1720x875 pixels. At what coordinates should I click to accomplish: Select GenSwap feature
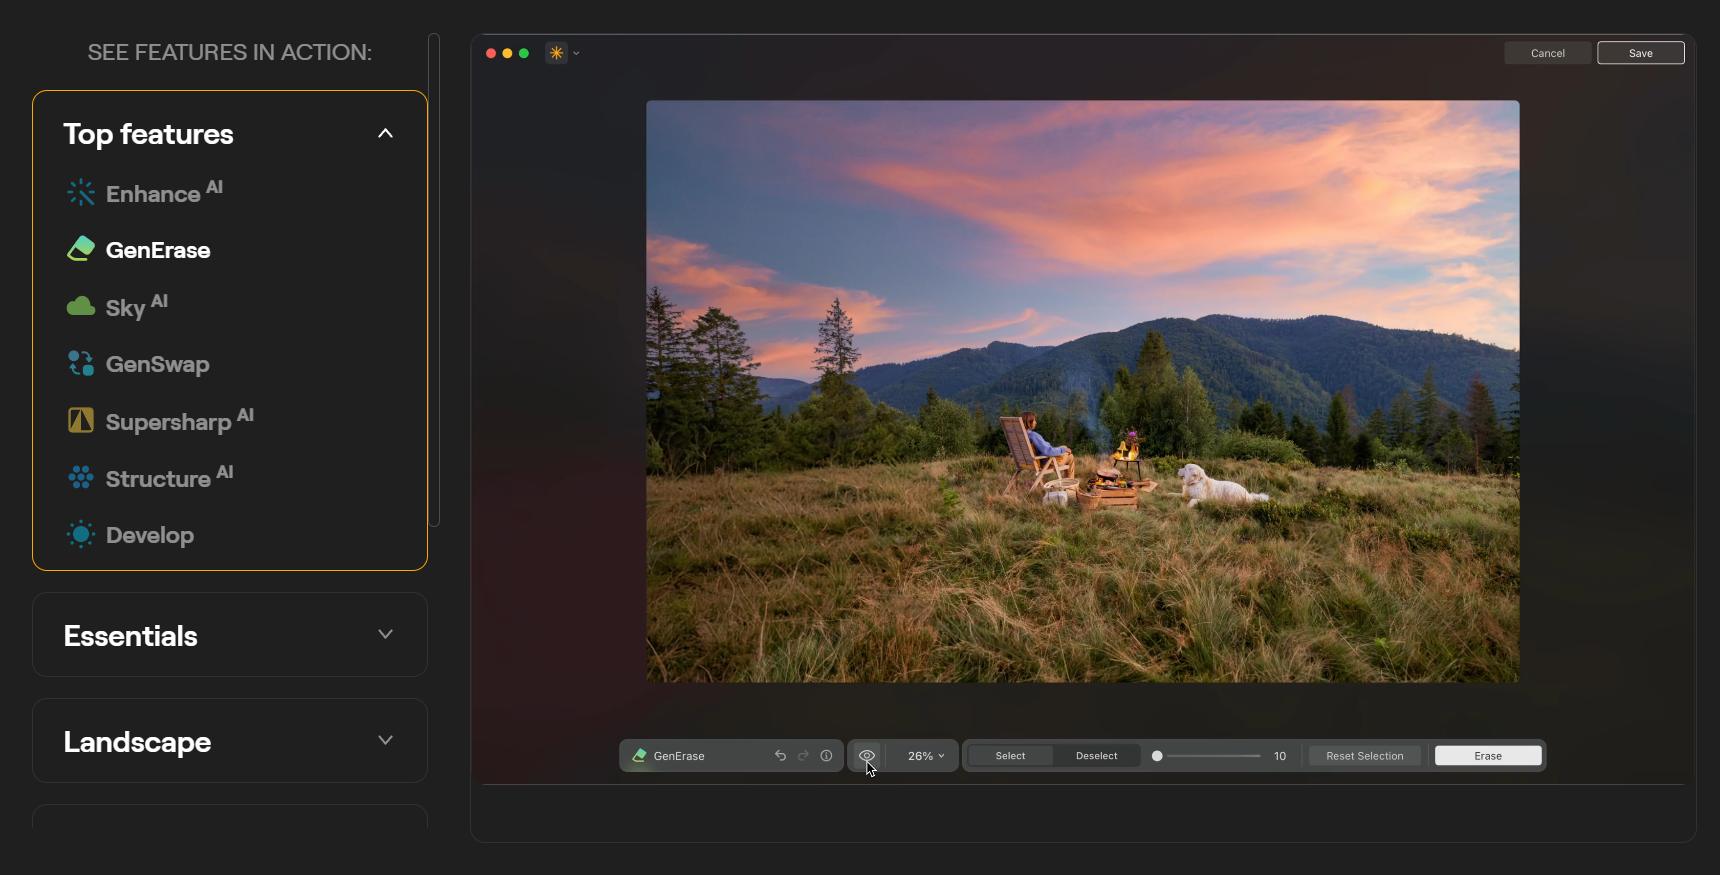tap(138, 363)
